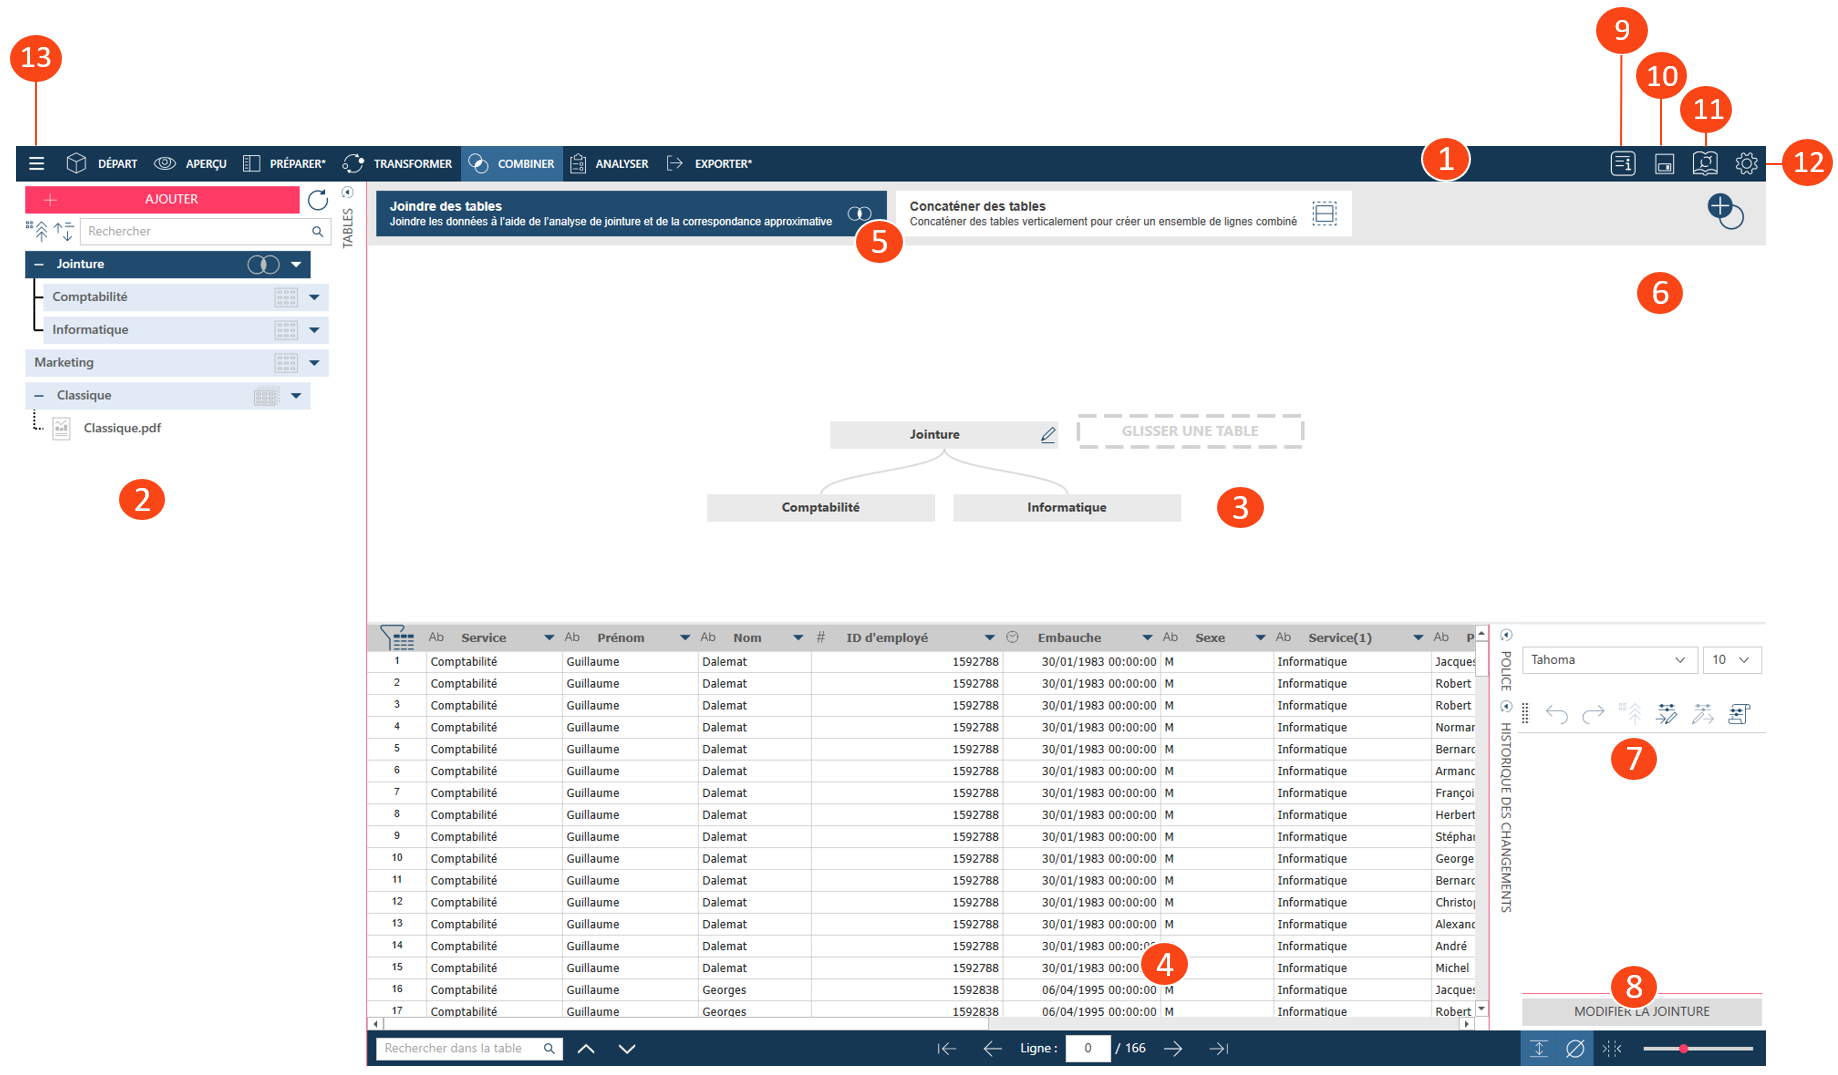Click the pencil icon on the Jointure box
Image resolution: width=1838 pixels, height=1075 pixels.
[x=1047, y=435]
